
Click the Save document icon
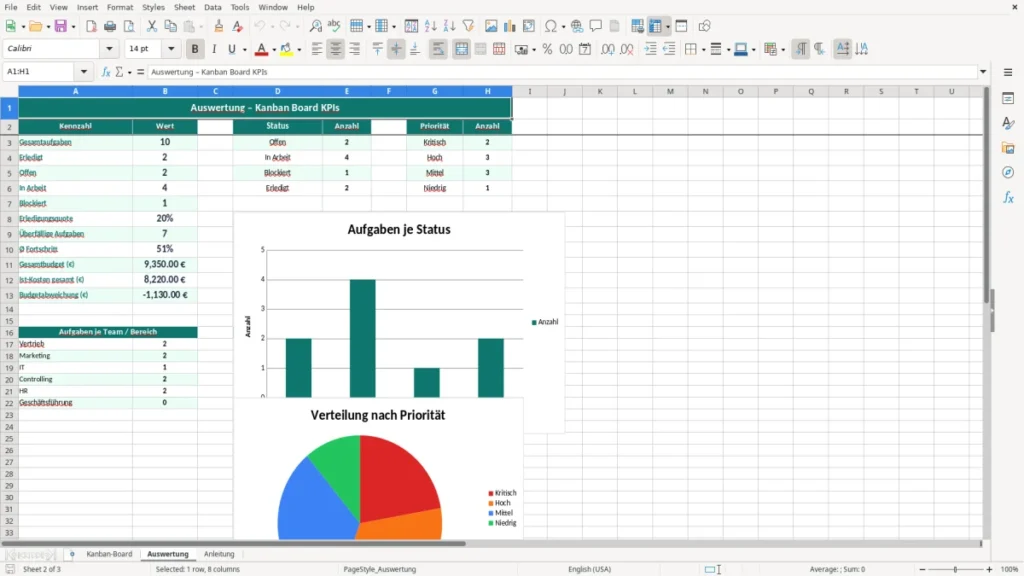pyautogui.click(x=61, y=26)
